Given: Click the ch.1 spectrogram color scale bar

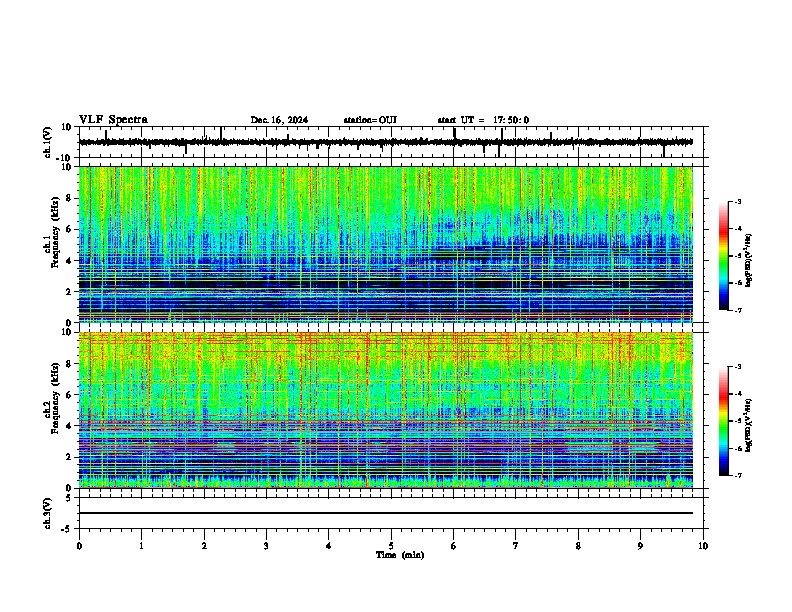Looking at the screenshot, I should coord(724,256).
